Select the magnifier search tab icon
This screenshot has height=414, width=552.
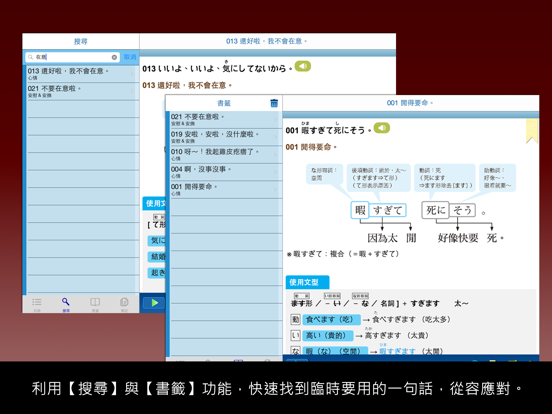(x=65, y=302)
